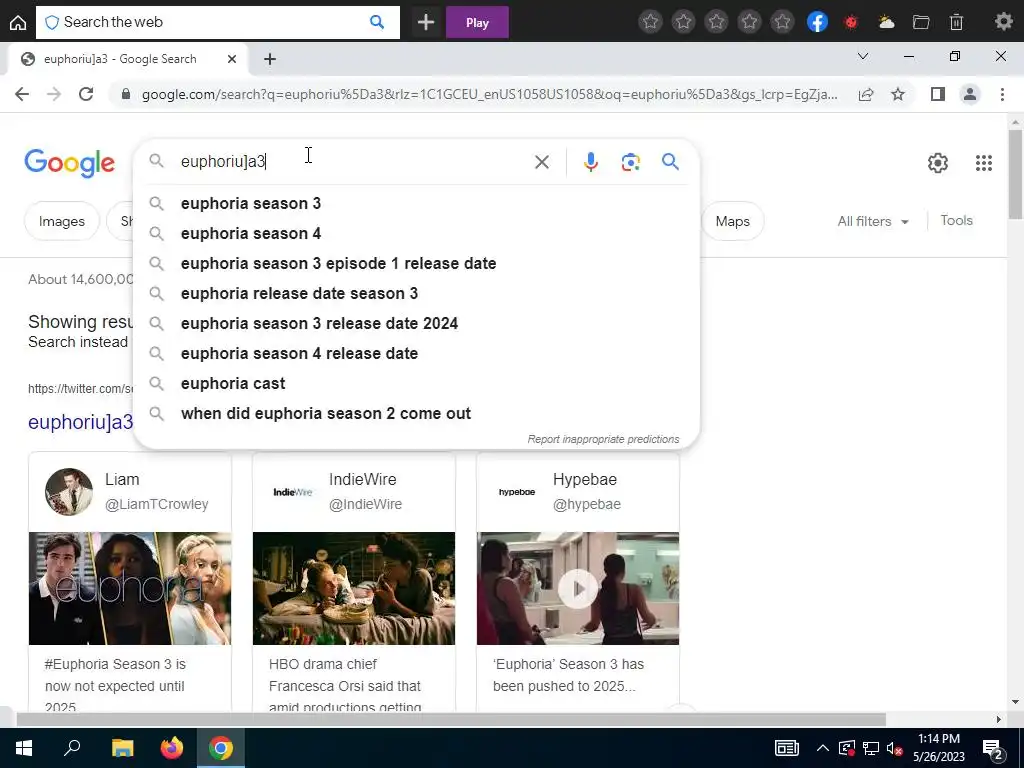The width and height of the screenshot is (1024, 768).
Task: Open IndieWire tweet image
Action: click(x=353, y=588)
